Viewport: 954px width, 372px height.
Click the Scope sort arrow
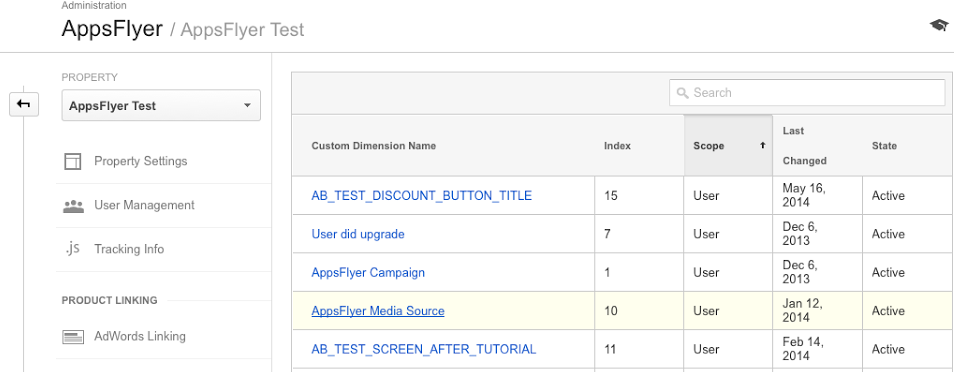coord(762,146)
